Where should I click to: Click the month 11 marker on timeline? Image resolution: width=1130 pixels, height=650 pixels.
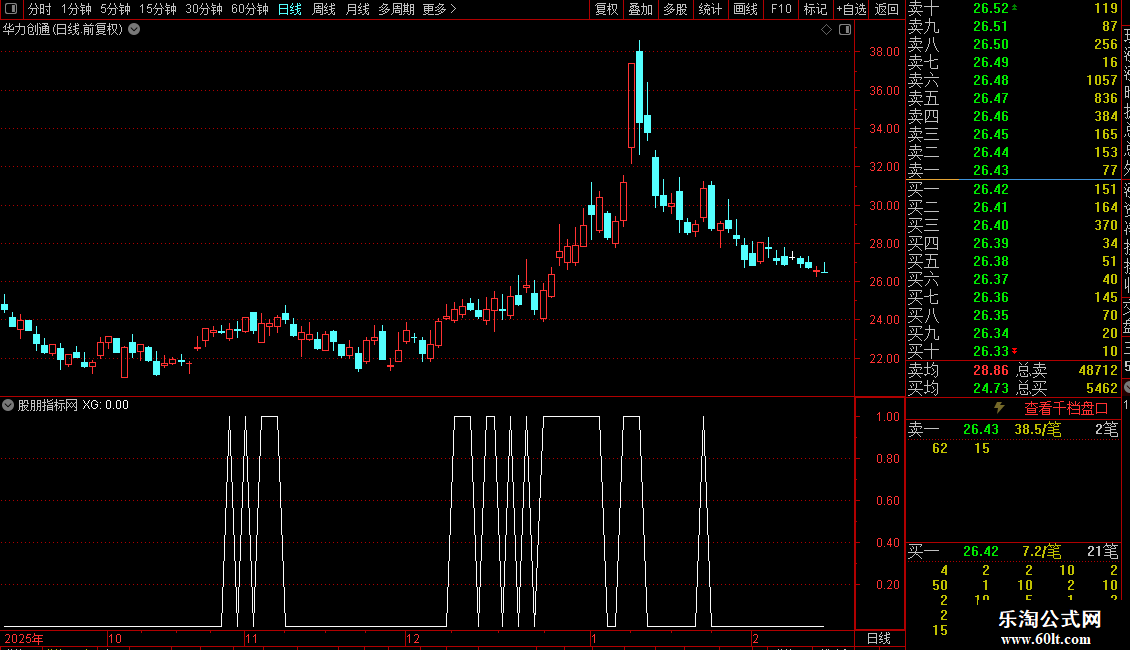[251, 638]
